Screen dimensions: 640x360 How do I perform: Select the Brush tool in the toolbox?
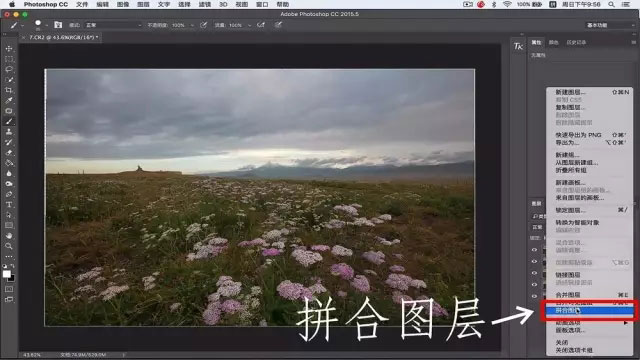point(9,121)
